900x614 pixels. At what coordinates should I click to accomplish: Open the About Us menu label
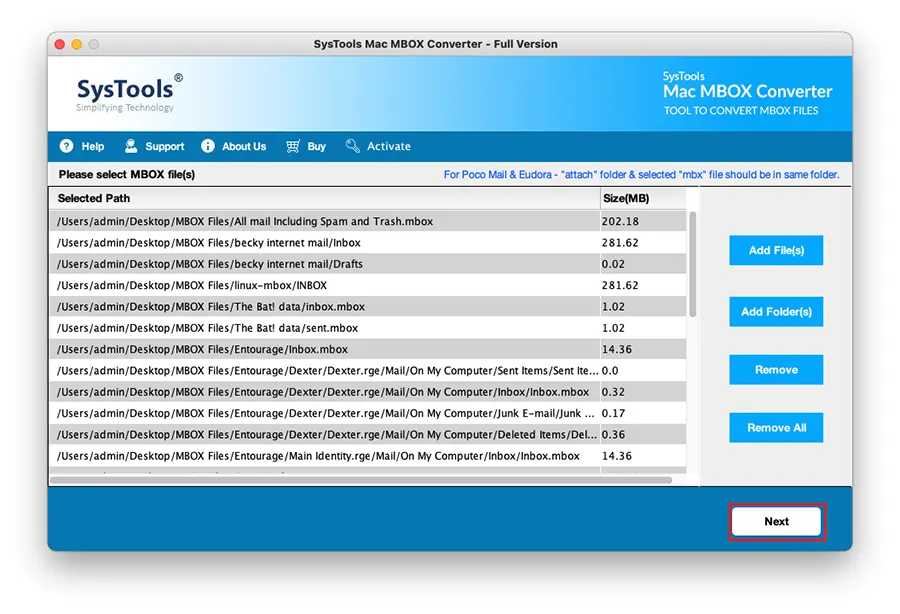(244, 146)
